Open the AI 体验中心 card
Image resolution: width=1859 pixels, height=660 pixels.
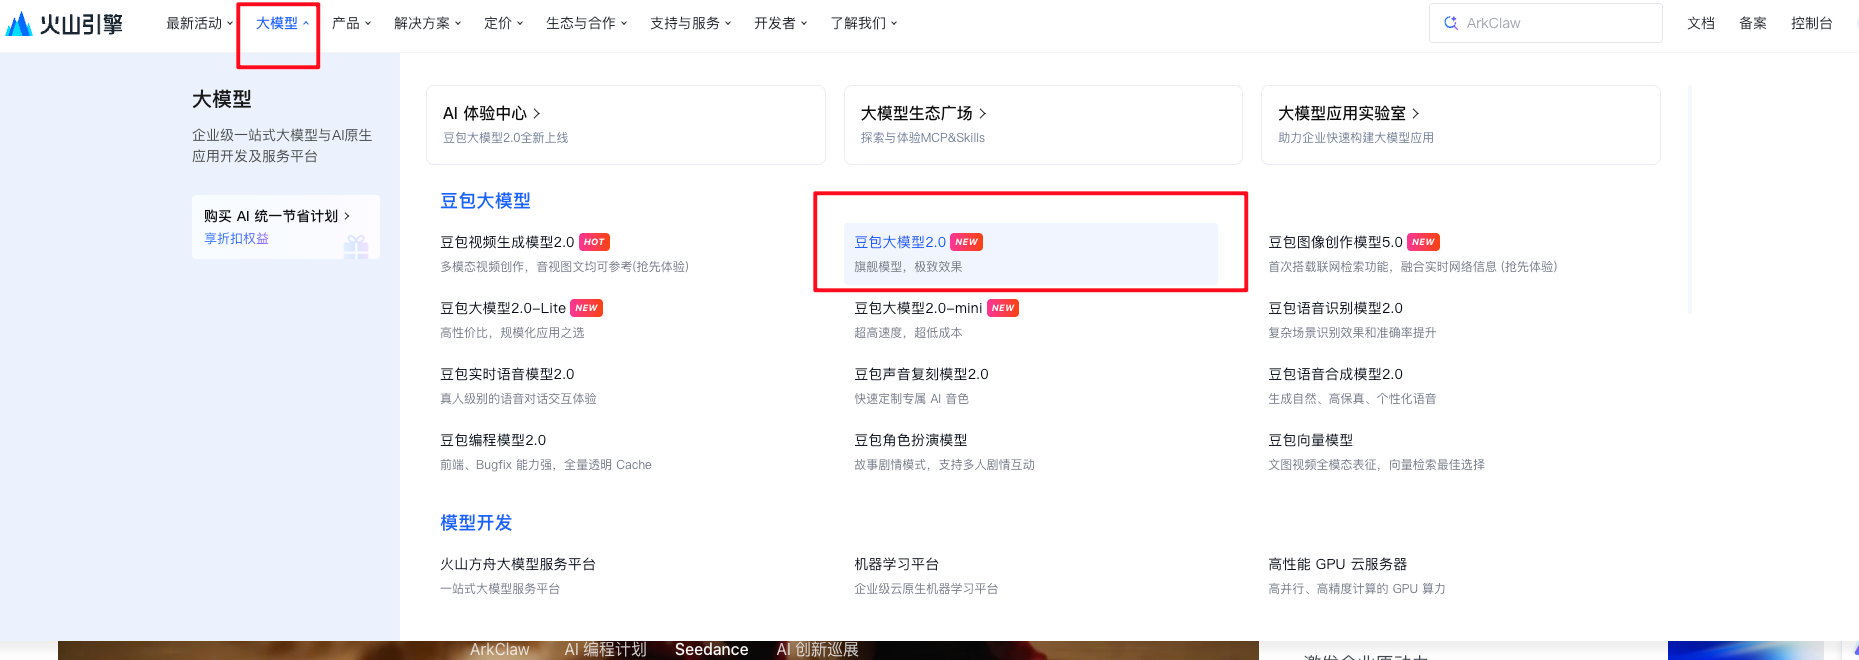coord(626,125)
